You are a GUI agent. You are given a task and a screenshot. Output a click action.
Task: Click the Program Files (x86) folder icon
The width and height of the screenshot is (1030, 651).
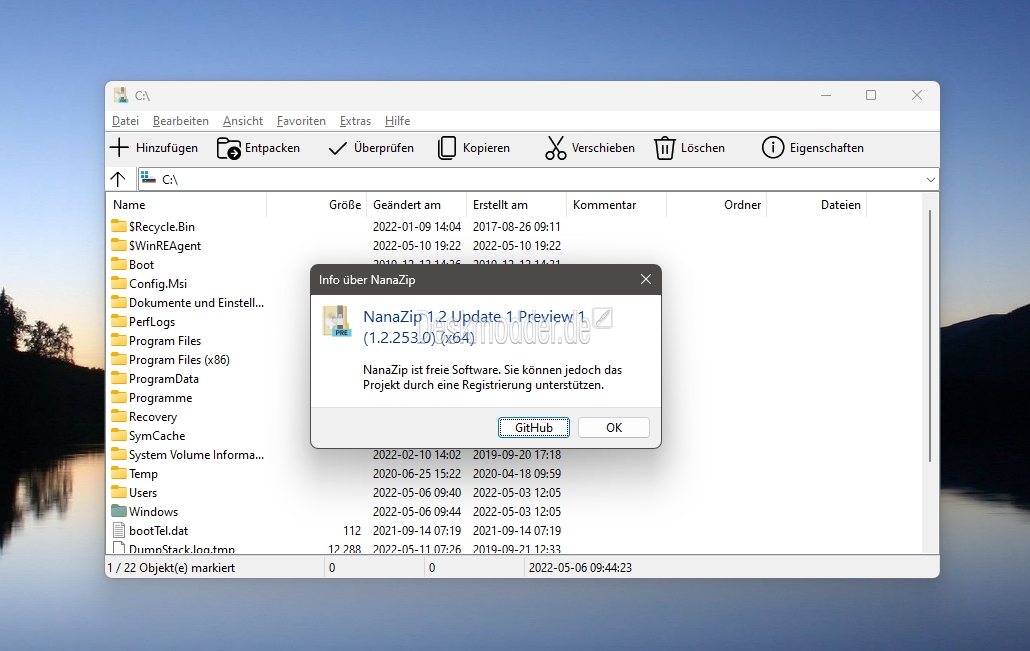click(x=119, y=359)
